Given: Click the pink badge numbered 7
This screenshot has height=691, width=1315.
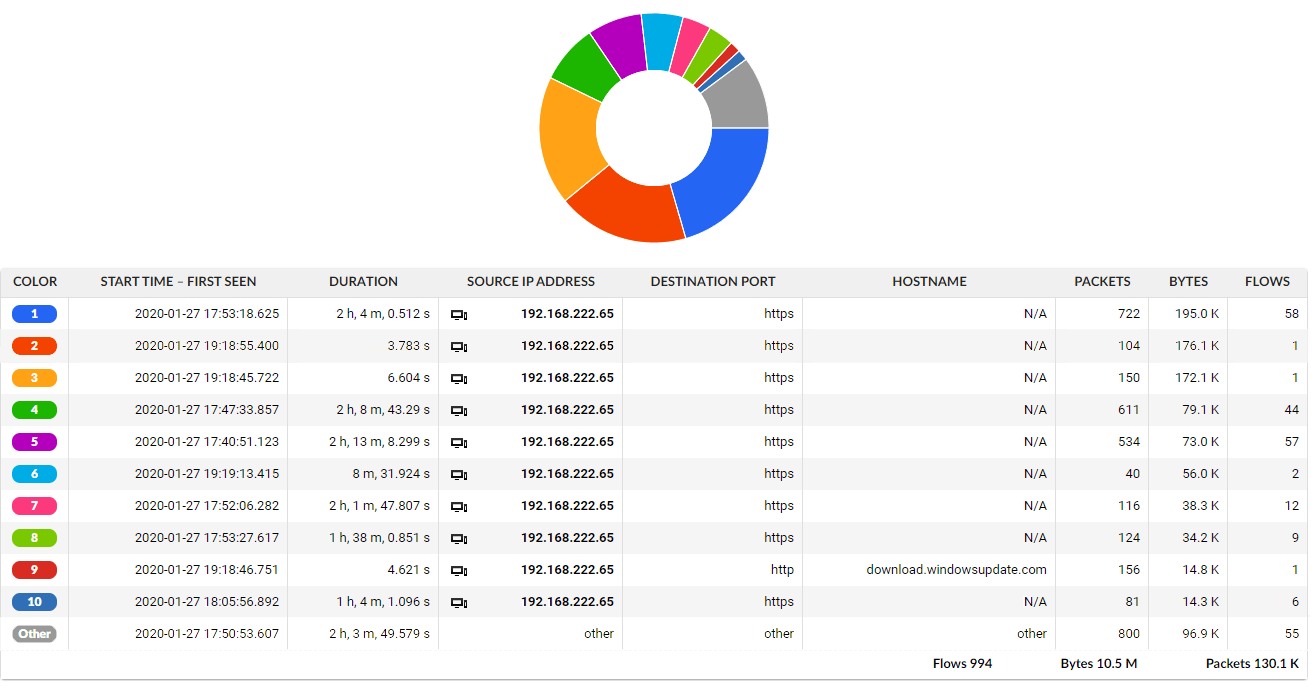Looking at the screenshot, I should 34,506.
